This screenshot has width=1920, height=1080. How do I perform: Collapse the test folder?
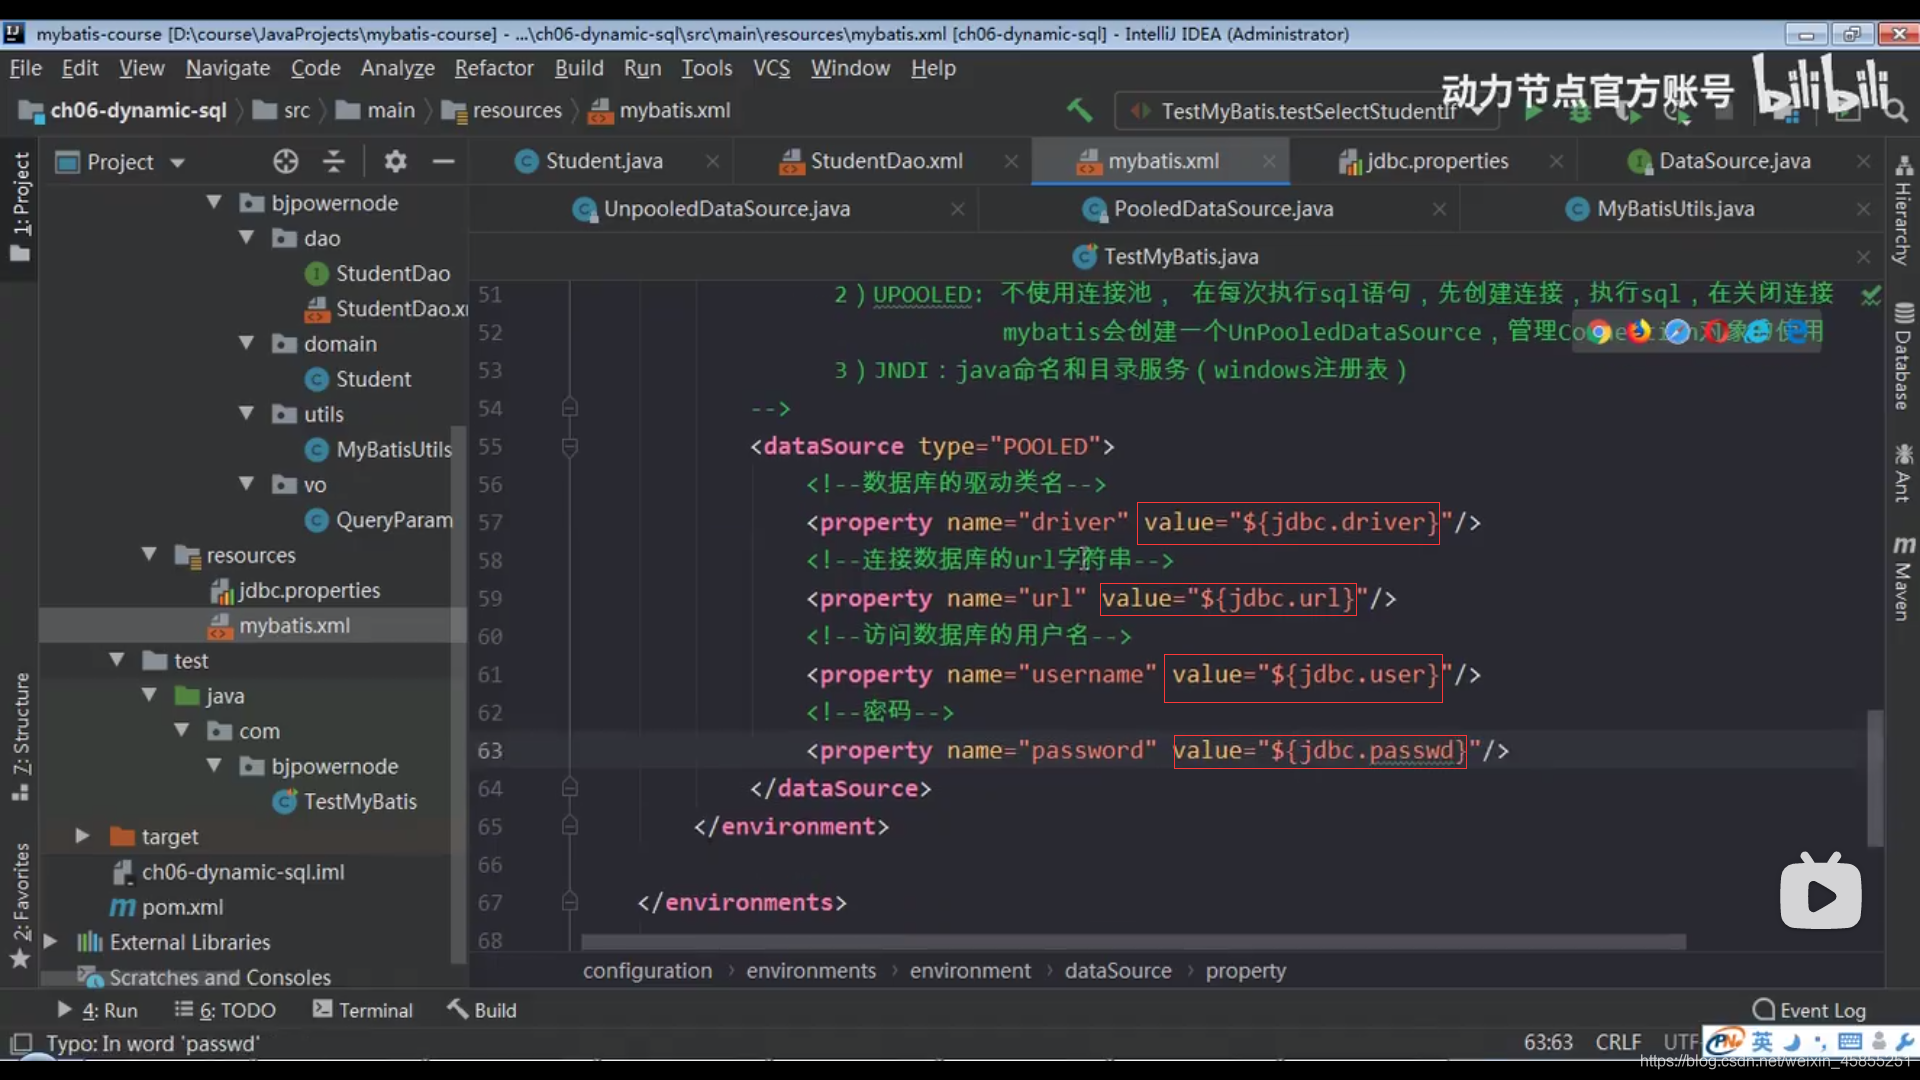pyautogui.click(x=117, y=660)
